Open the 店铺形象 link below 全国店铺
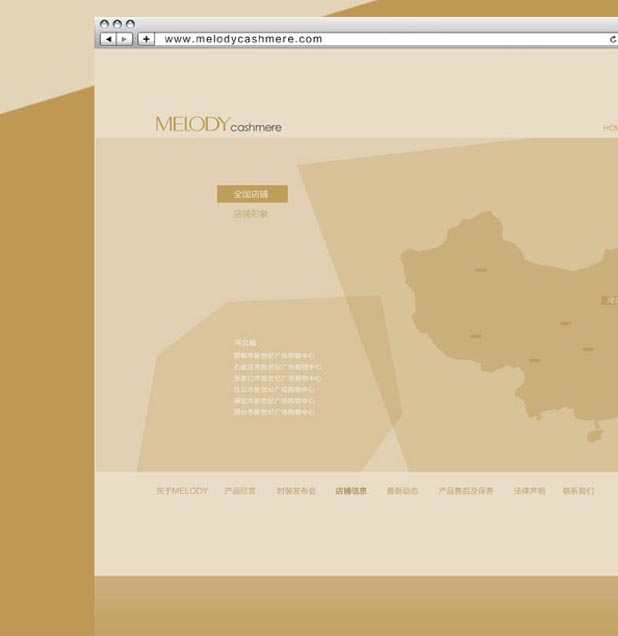Image resolution: width=618 pixels, height=636 pixels. click(x=251, y=214)
